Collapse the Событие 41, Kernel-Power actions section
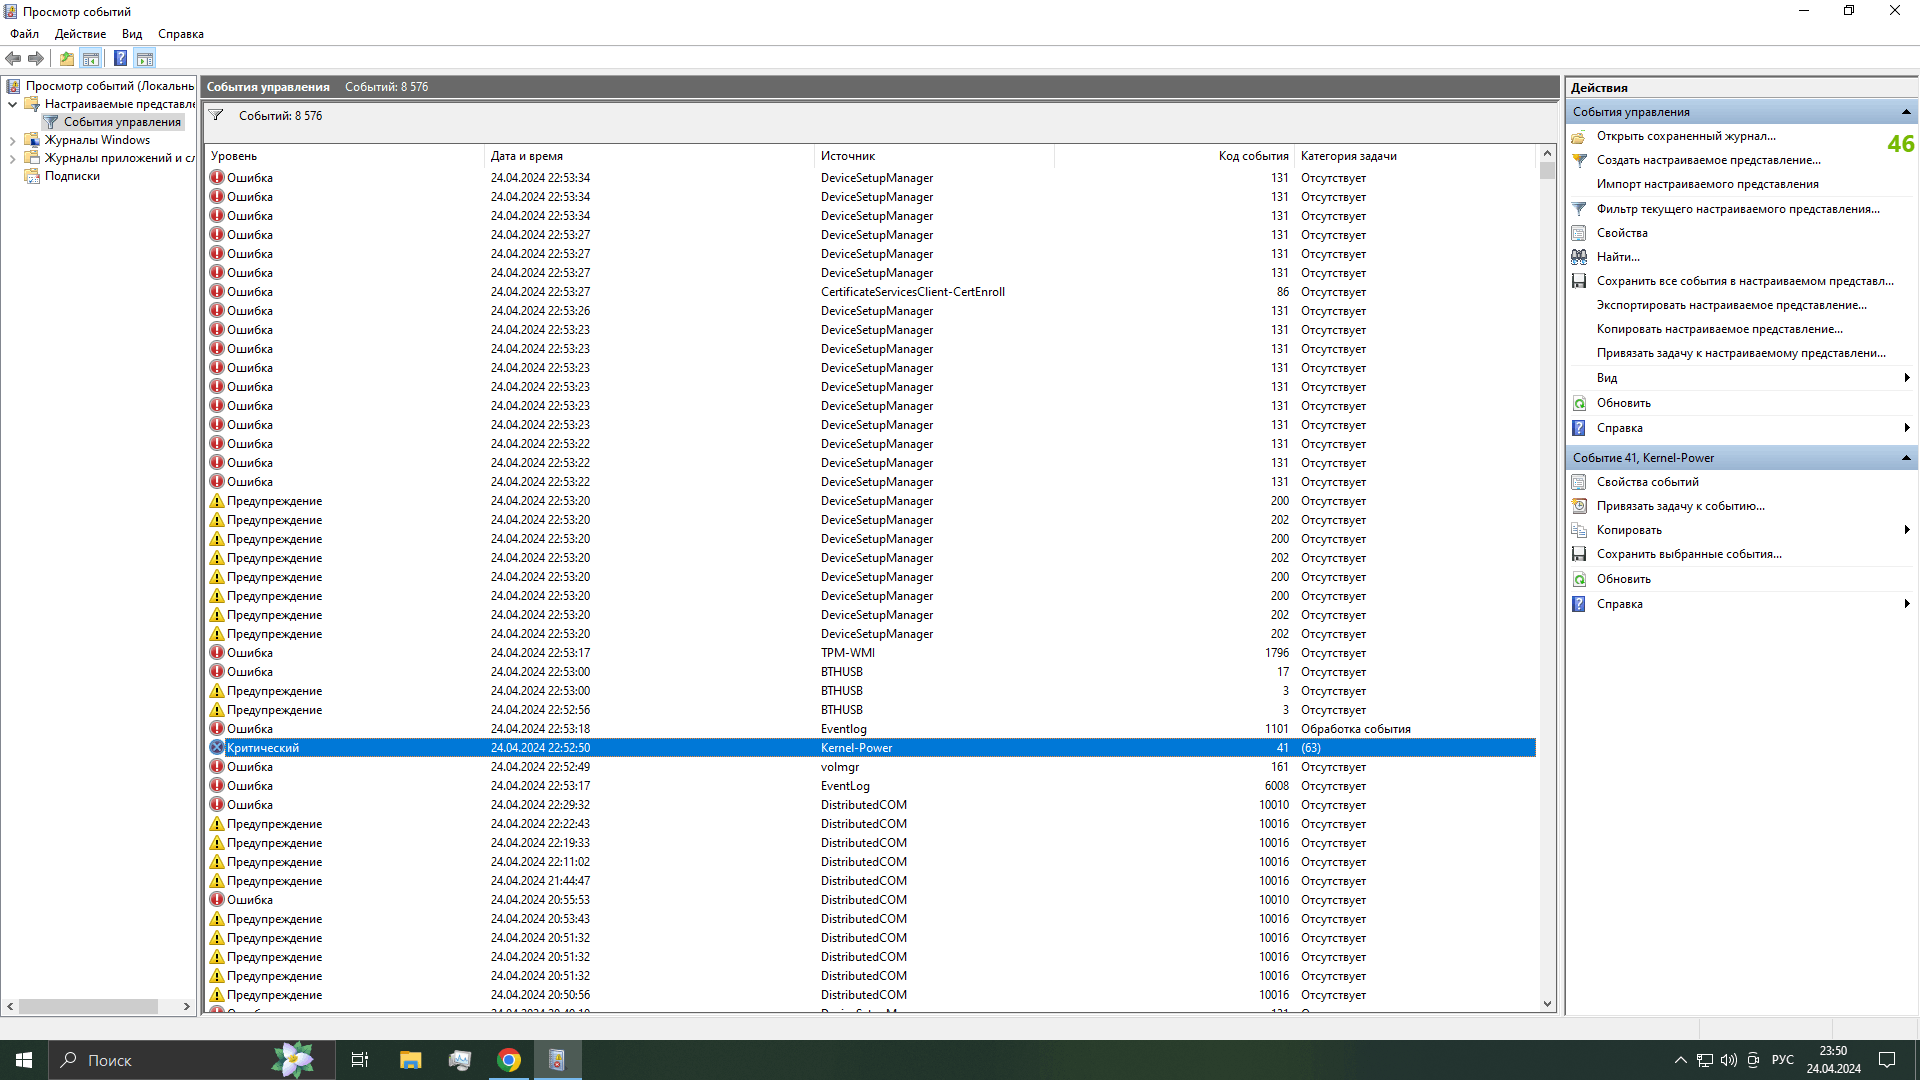The height and width of the screenshot is (1080, 1920). click(1906, 458)
